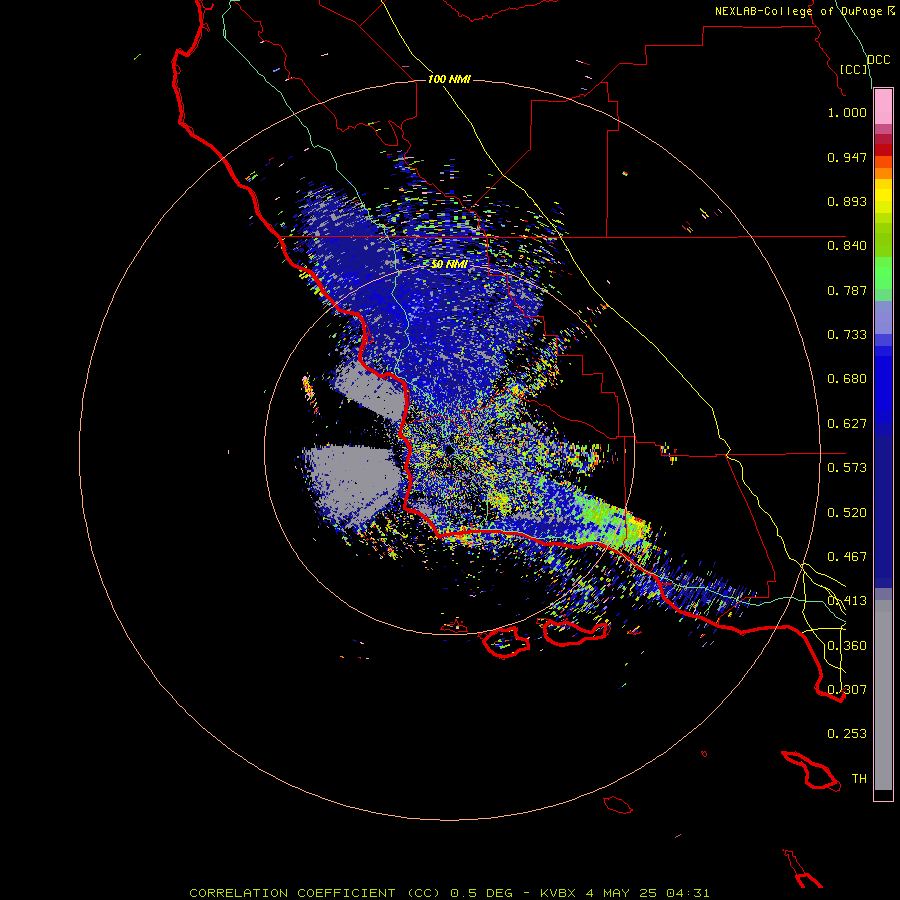Image resolution: width=900 pixels, height=900 pixels.
Task: Click the 0.520 color scale value
Action: 847,513
